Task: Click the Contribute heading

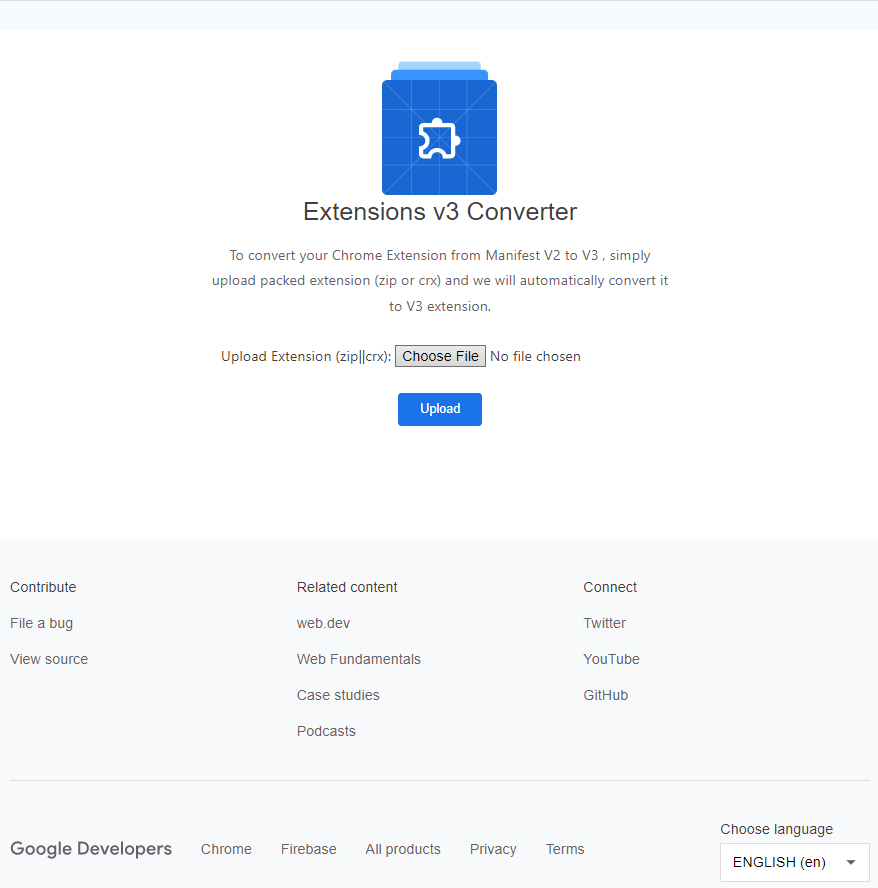Action: tap(43, 587)
